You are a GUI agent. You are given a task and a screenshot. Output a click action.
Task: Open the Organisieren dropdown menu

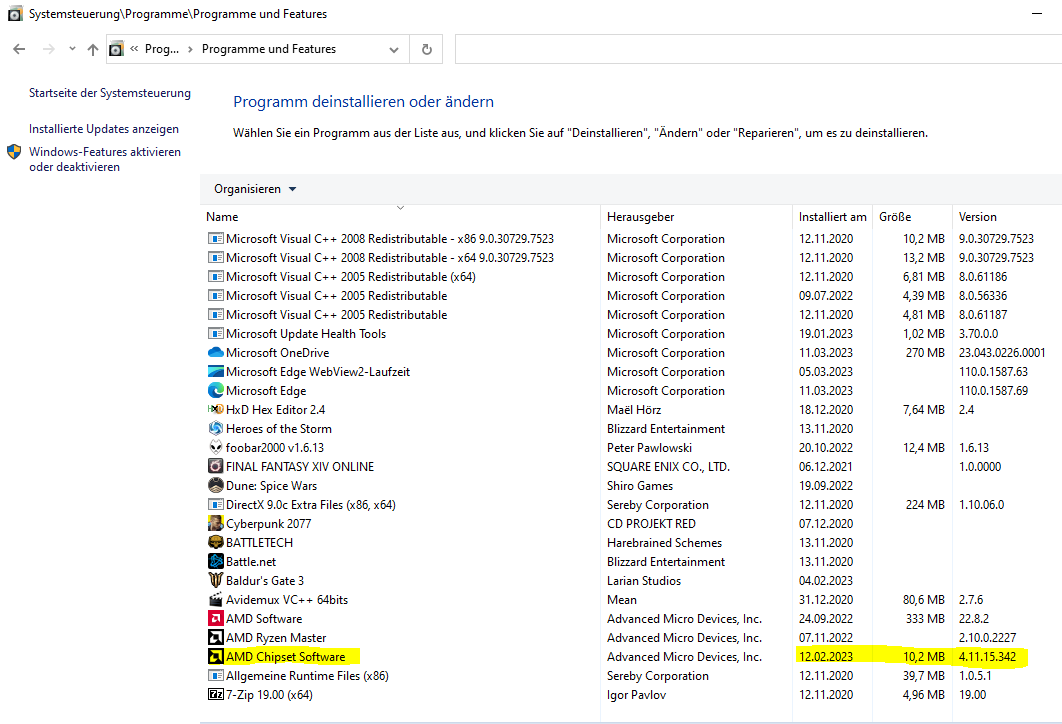coord(255,189)
